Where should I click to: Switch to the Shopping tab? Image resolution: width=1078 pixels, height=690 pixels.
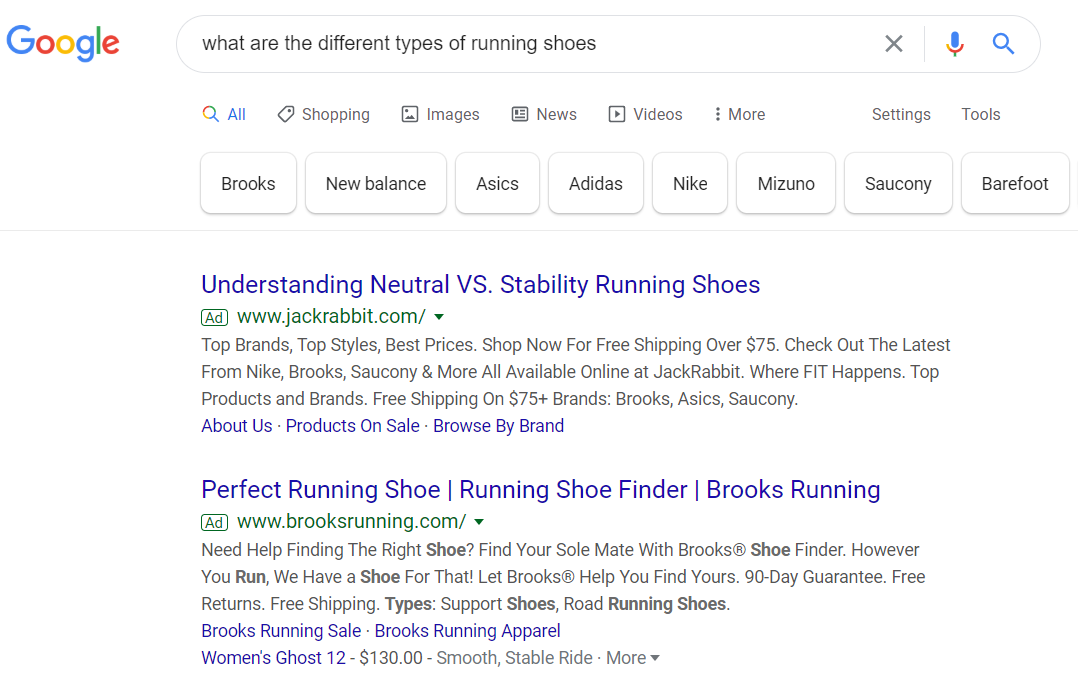[x=323, y=114]
